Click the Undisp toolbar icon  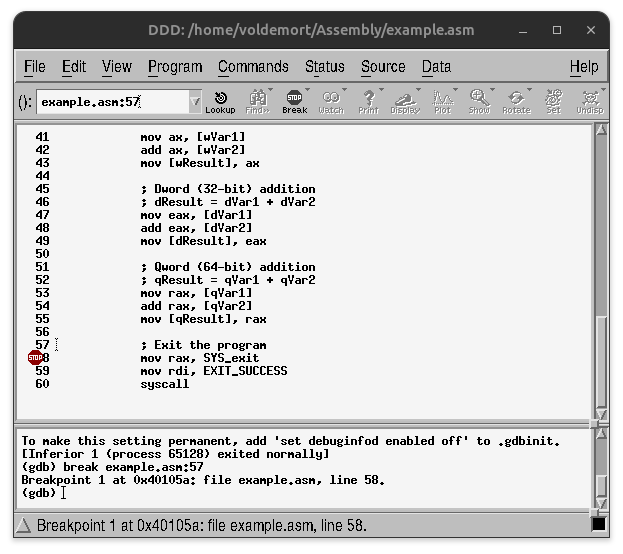[x=590, y=102]
